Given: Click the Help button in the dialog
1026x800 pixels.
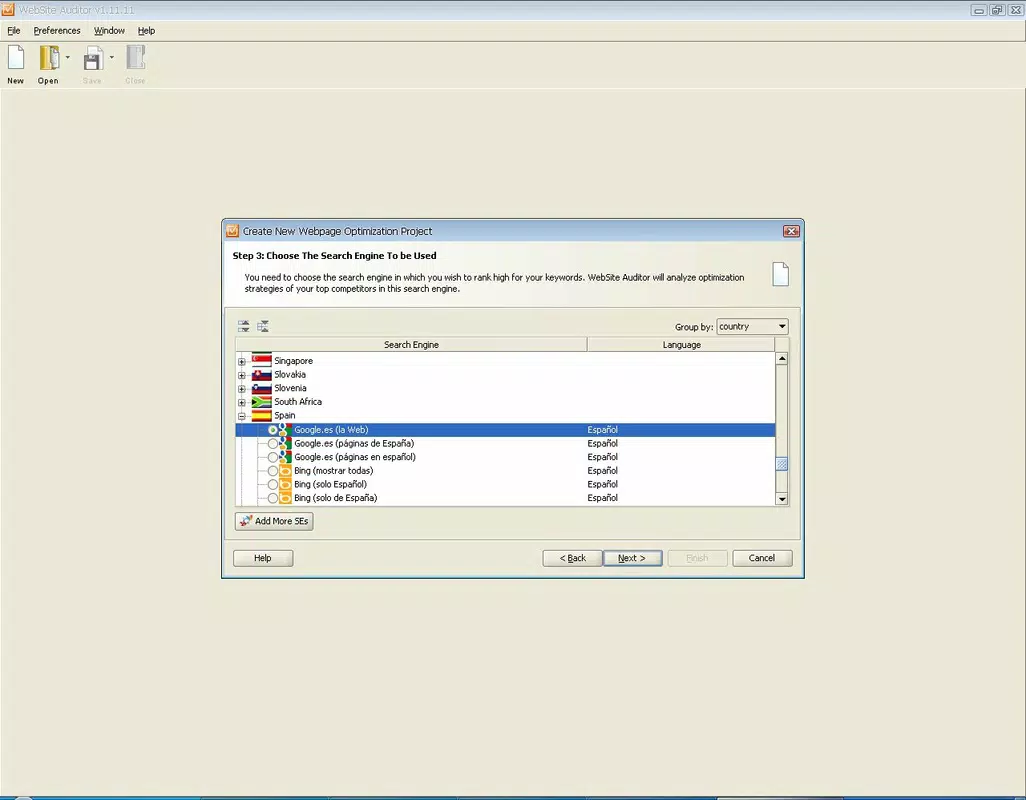Looking at the screenshot, I should [x=263, y=558].
